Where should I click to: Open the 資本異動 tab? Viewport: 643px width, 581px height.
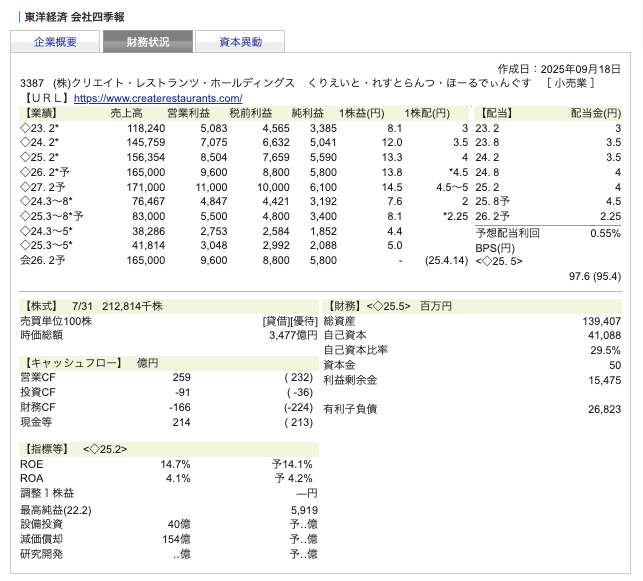pyautogui.click(x=240, y=42)
